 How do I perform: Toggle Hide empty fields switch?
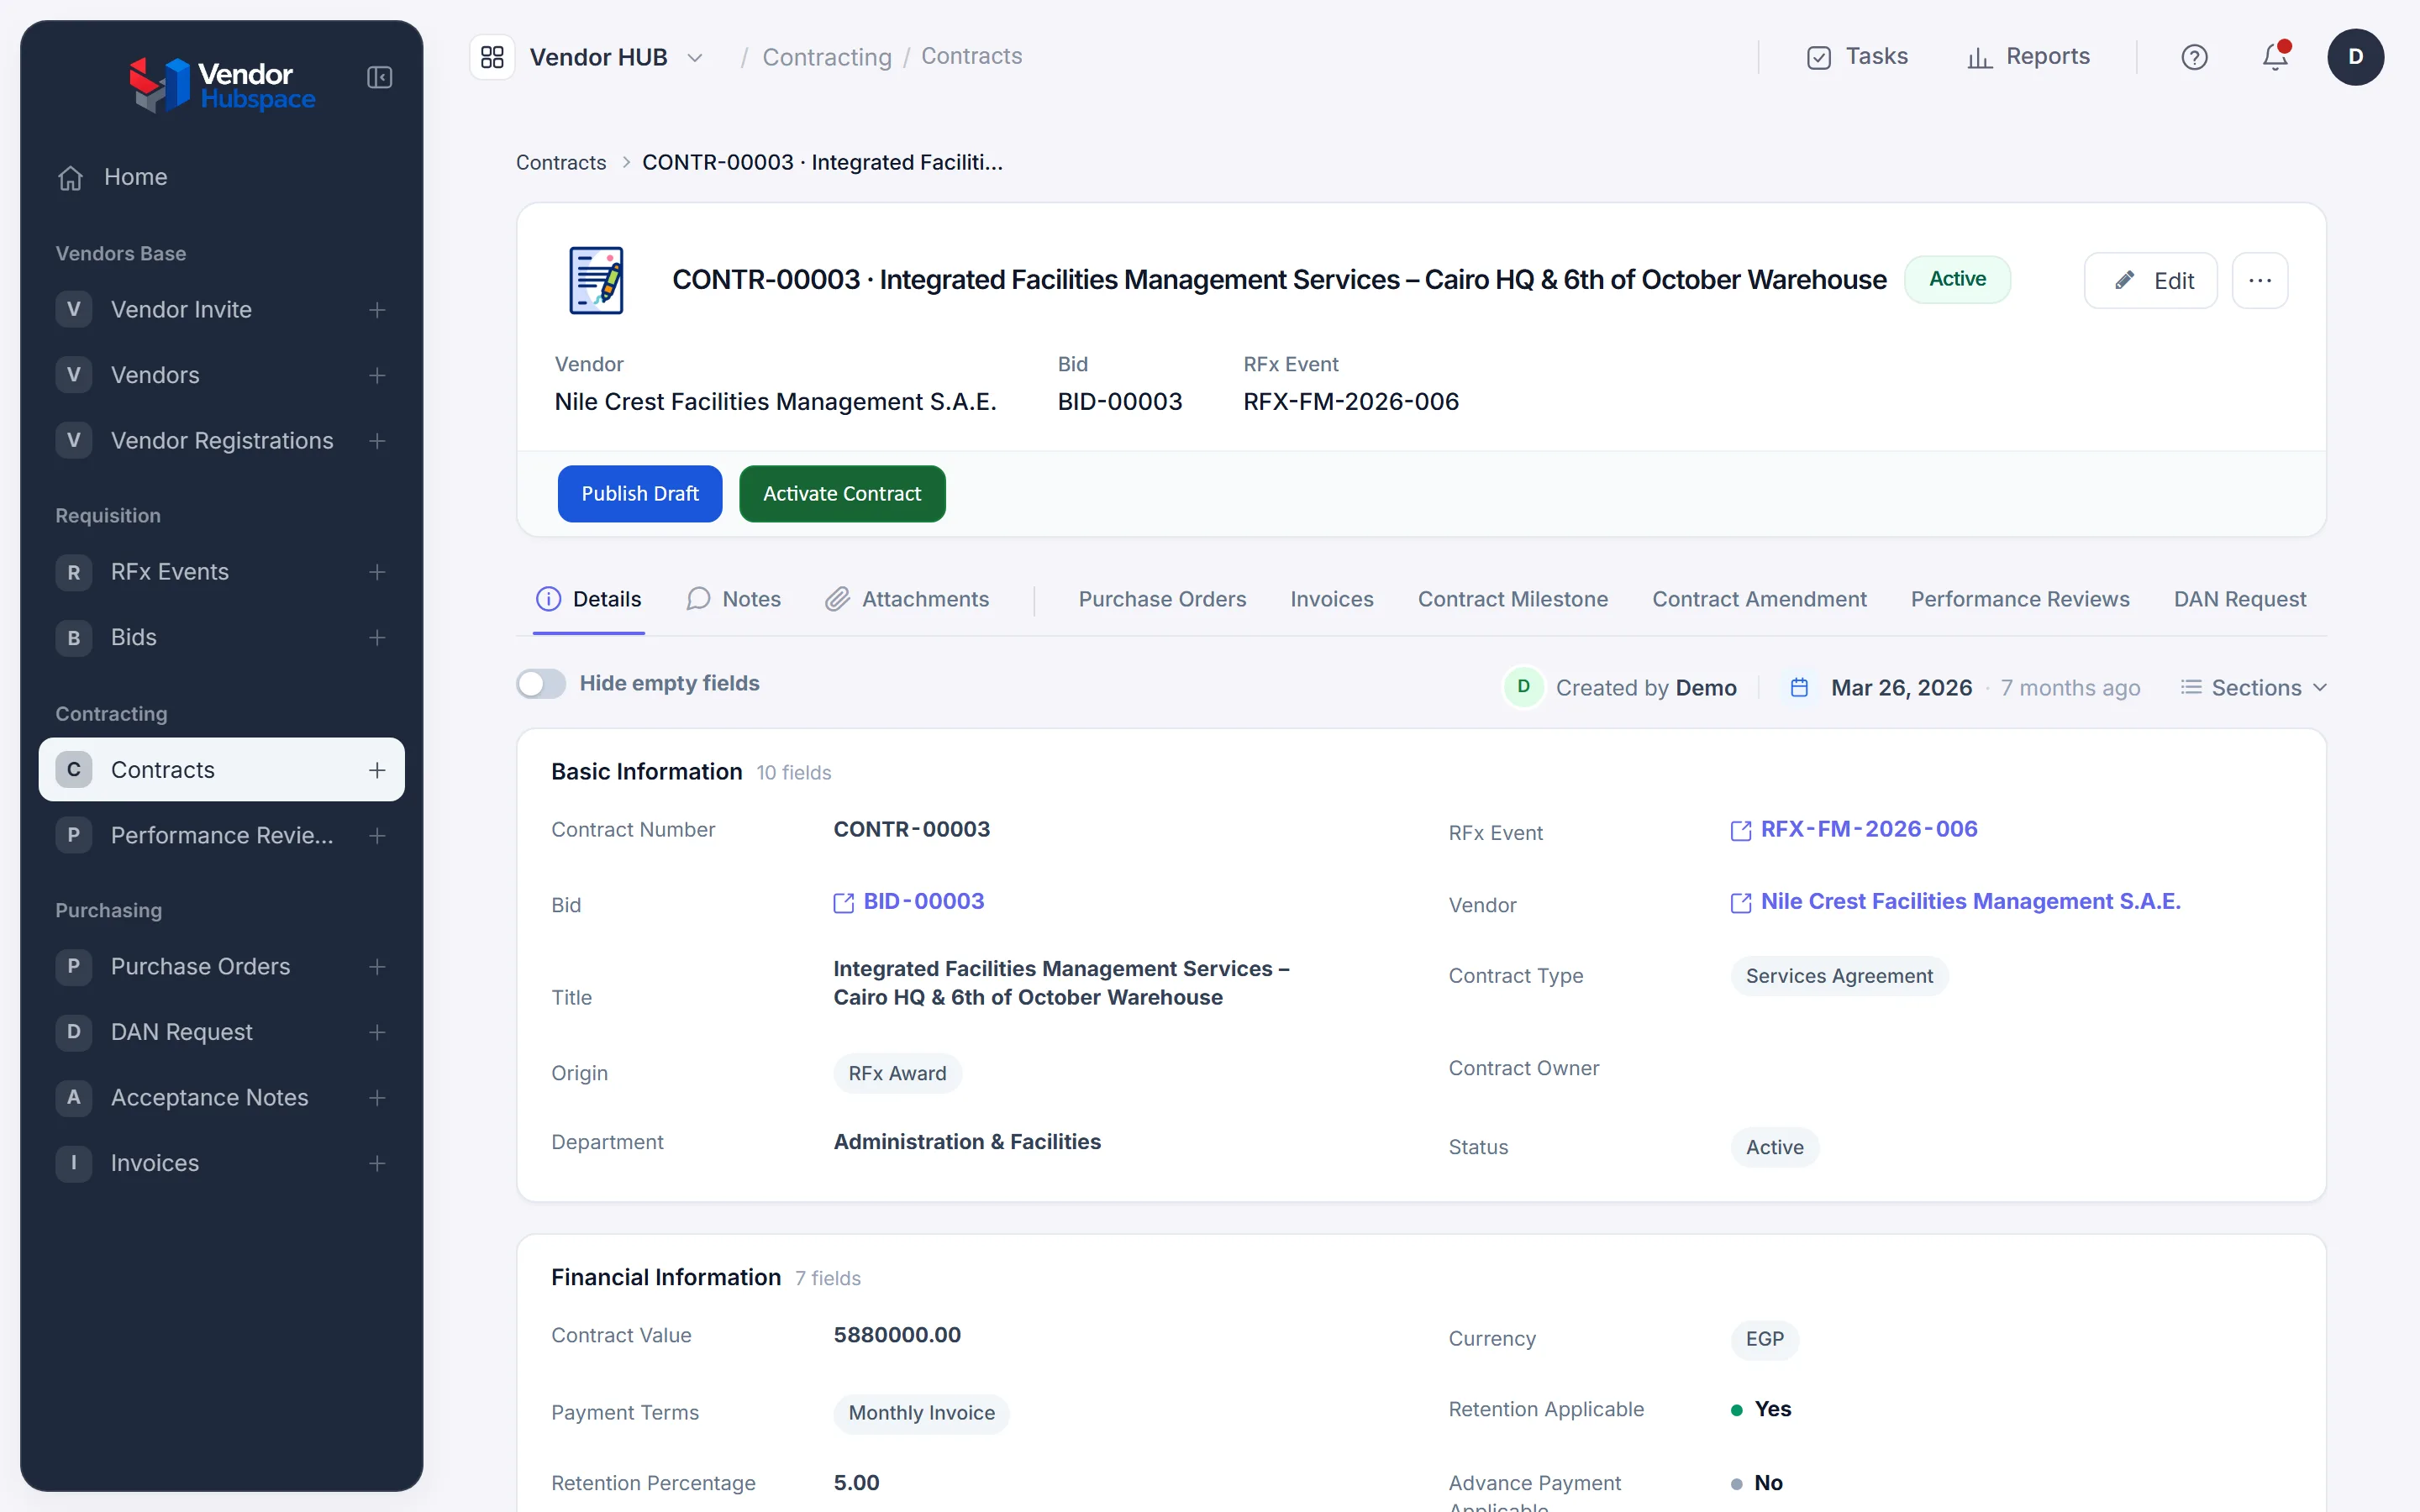[x=541, y=684]
